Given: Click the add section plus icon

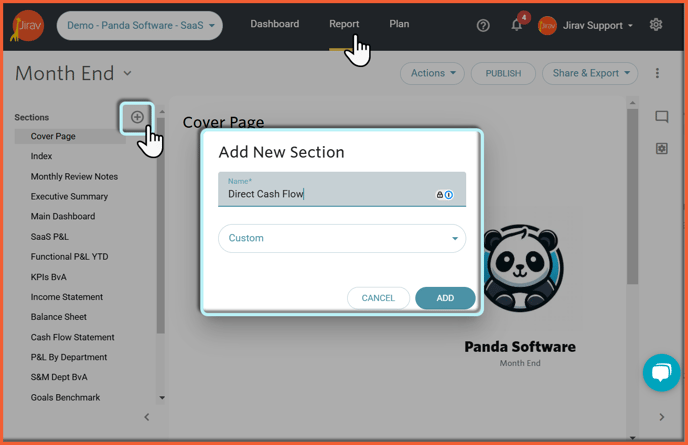Looking at the screenshot, I should (137, 117).
